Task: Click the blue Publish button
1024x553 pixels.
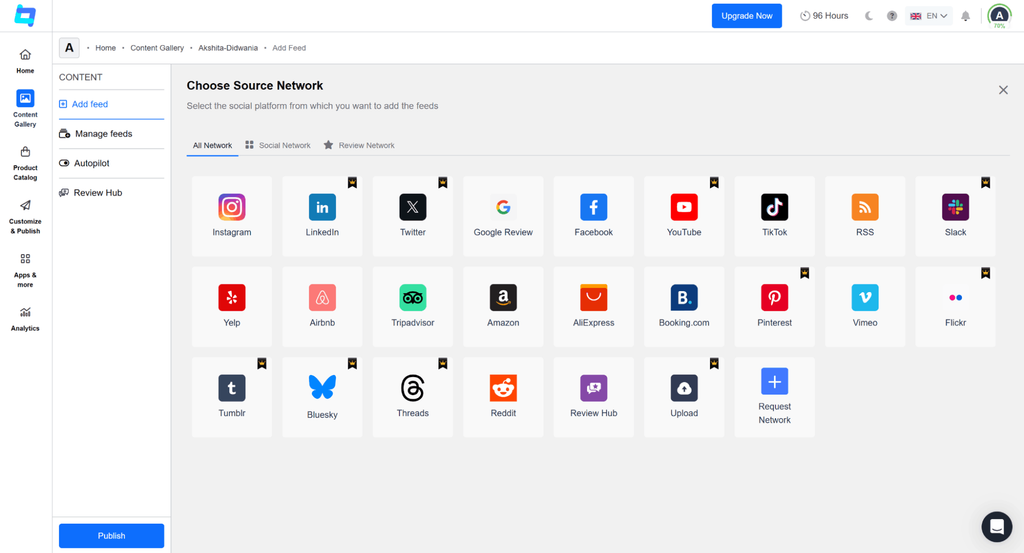Action: click(111, 535)
